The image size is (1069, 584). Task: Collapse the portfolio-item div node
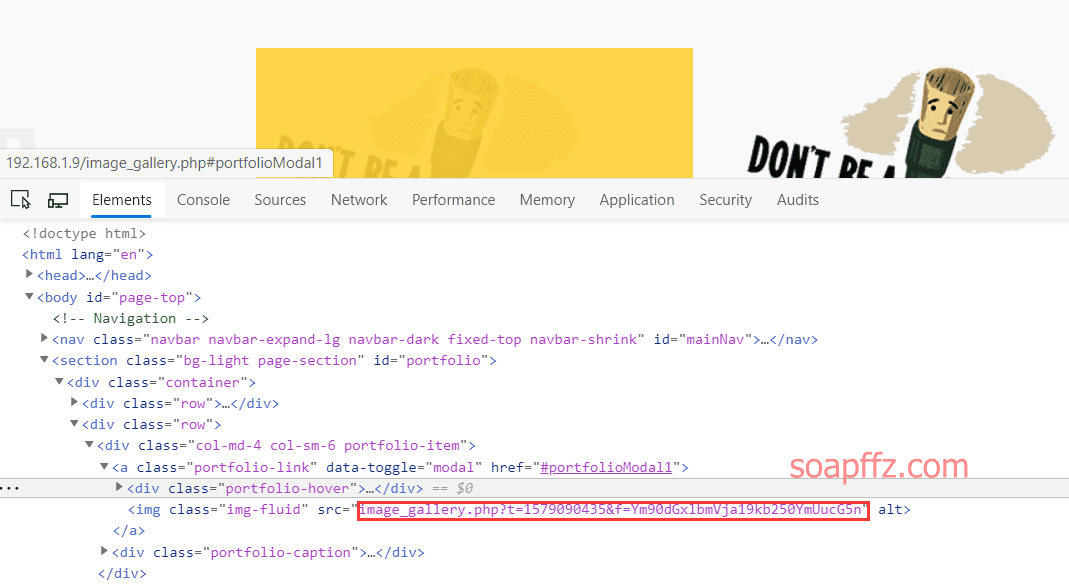(x=89, y=444)
